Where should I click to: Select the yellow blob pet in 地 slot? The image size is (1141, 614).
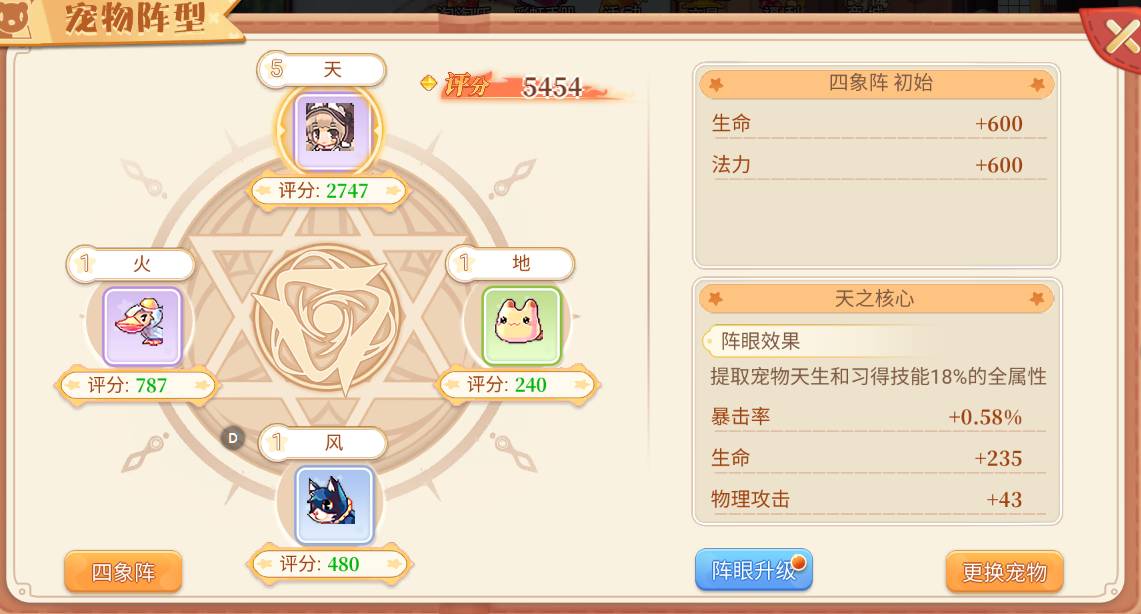(x=522, y=325)
